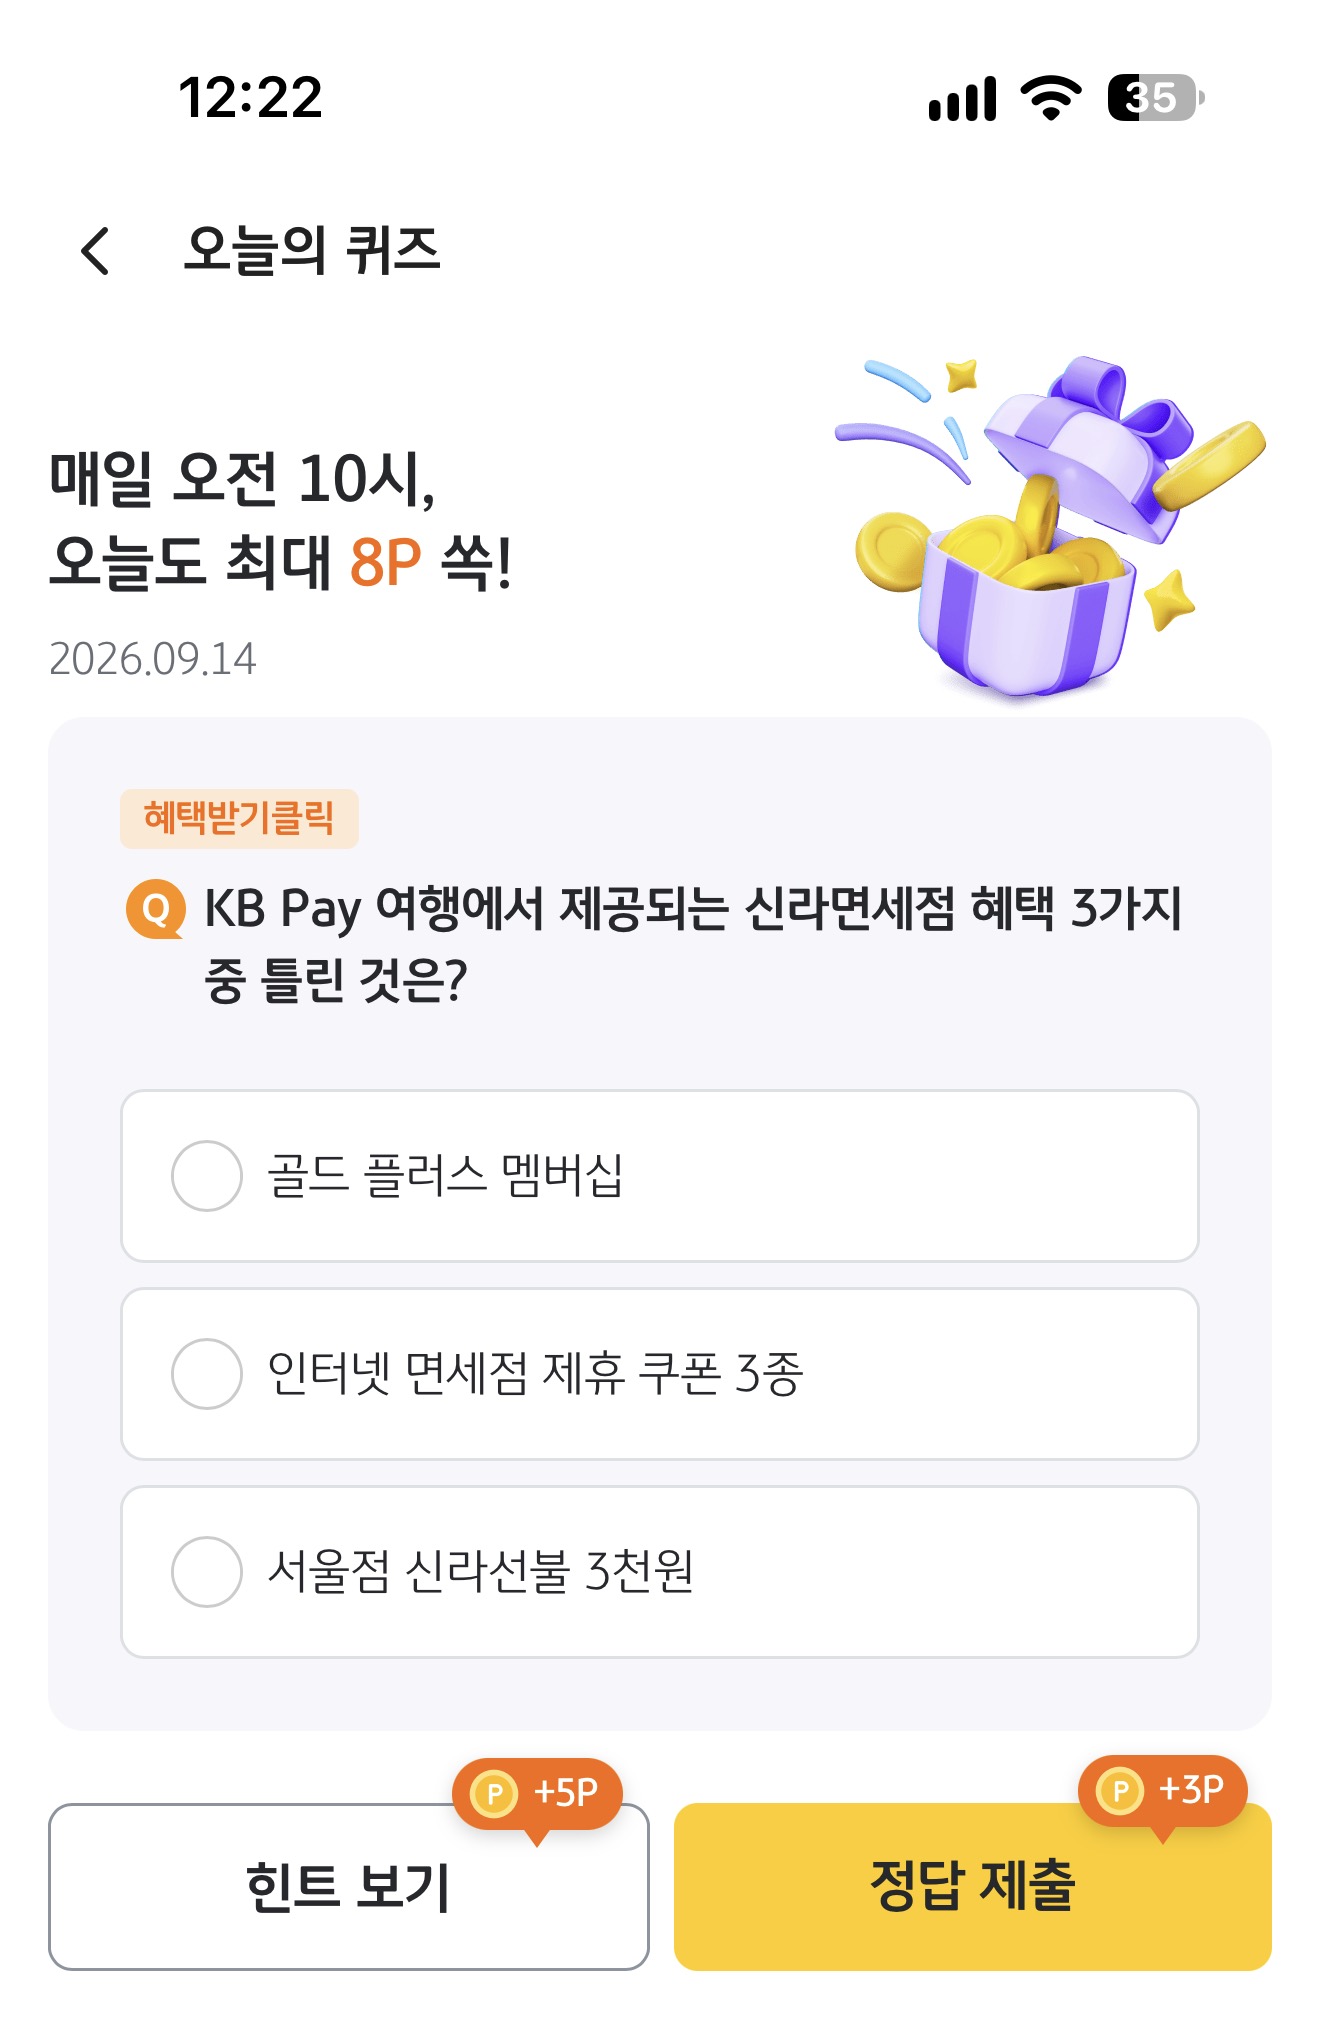Tap the 오늘의 퀴즈 page title
1320x2020 pixels.
pyautogui.click(x=312, y=250)
